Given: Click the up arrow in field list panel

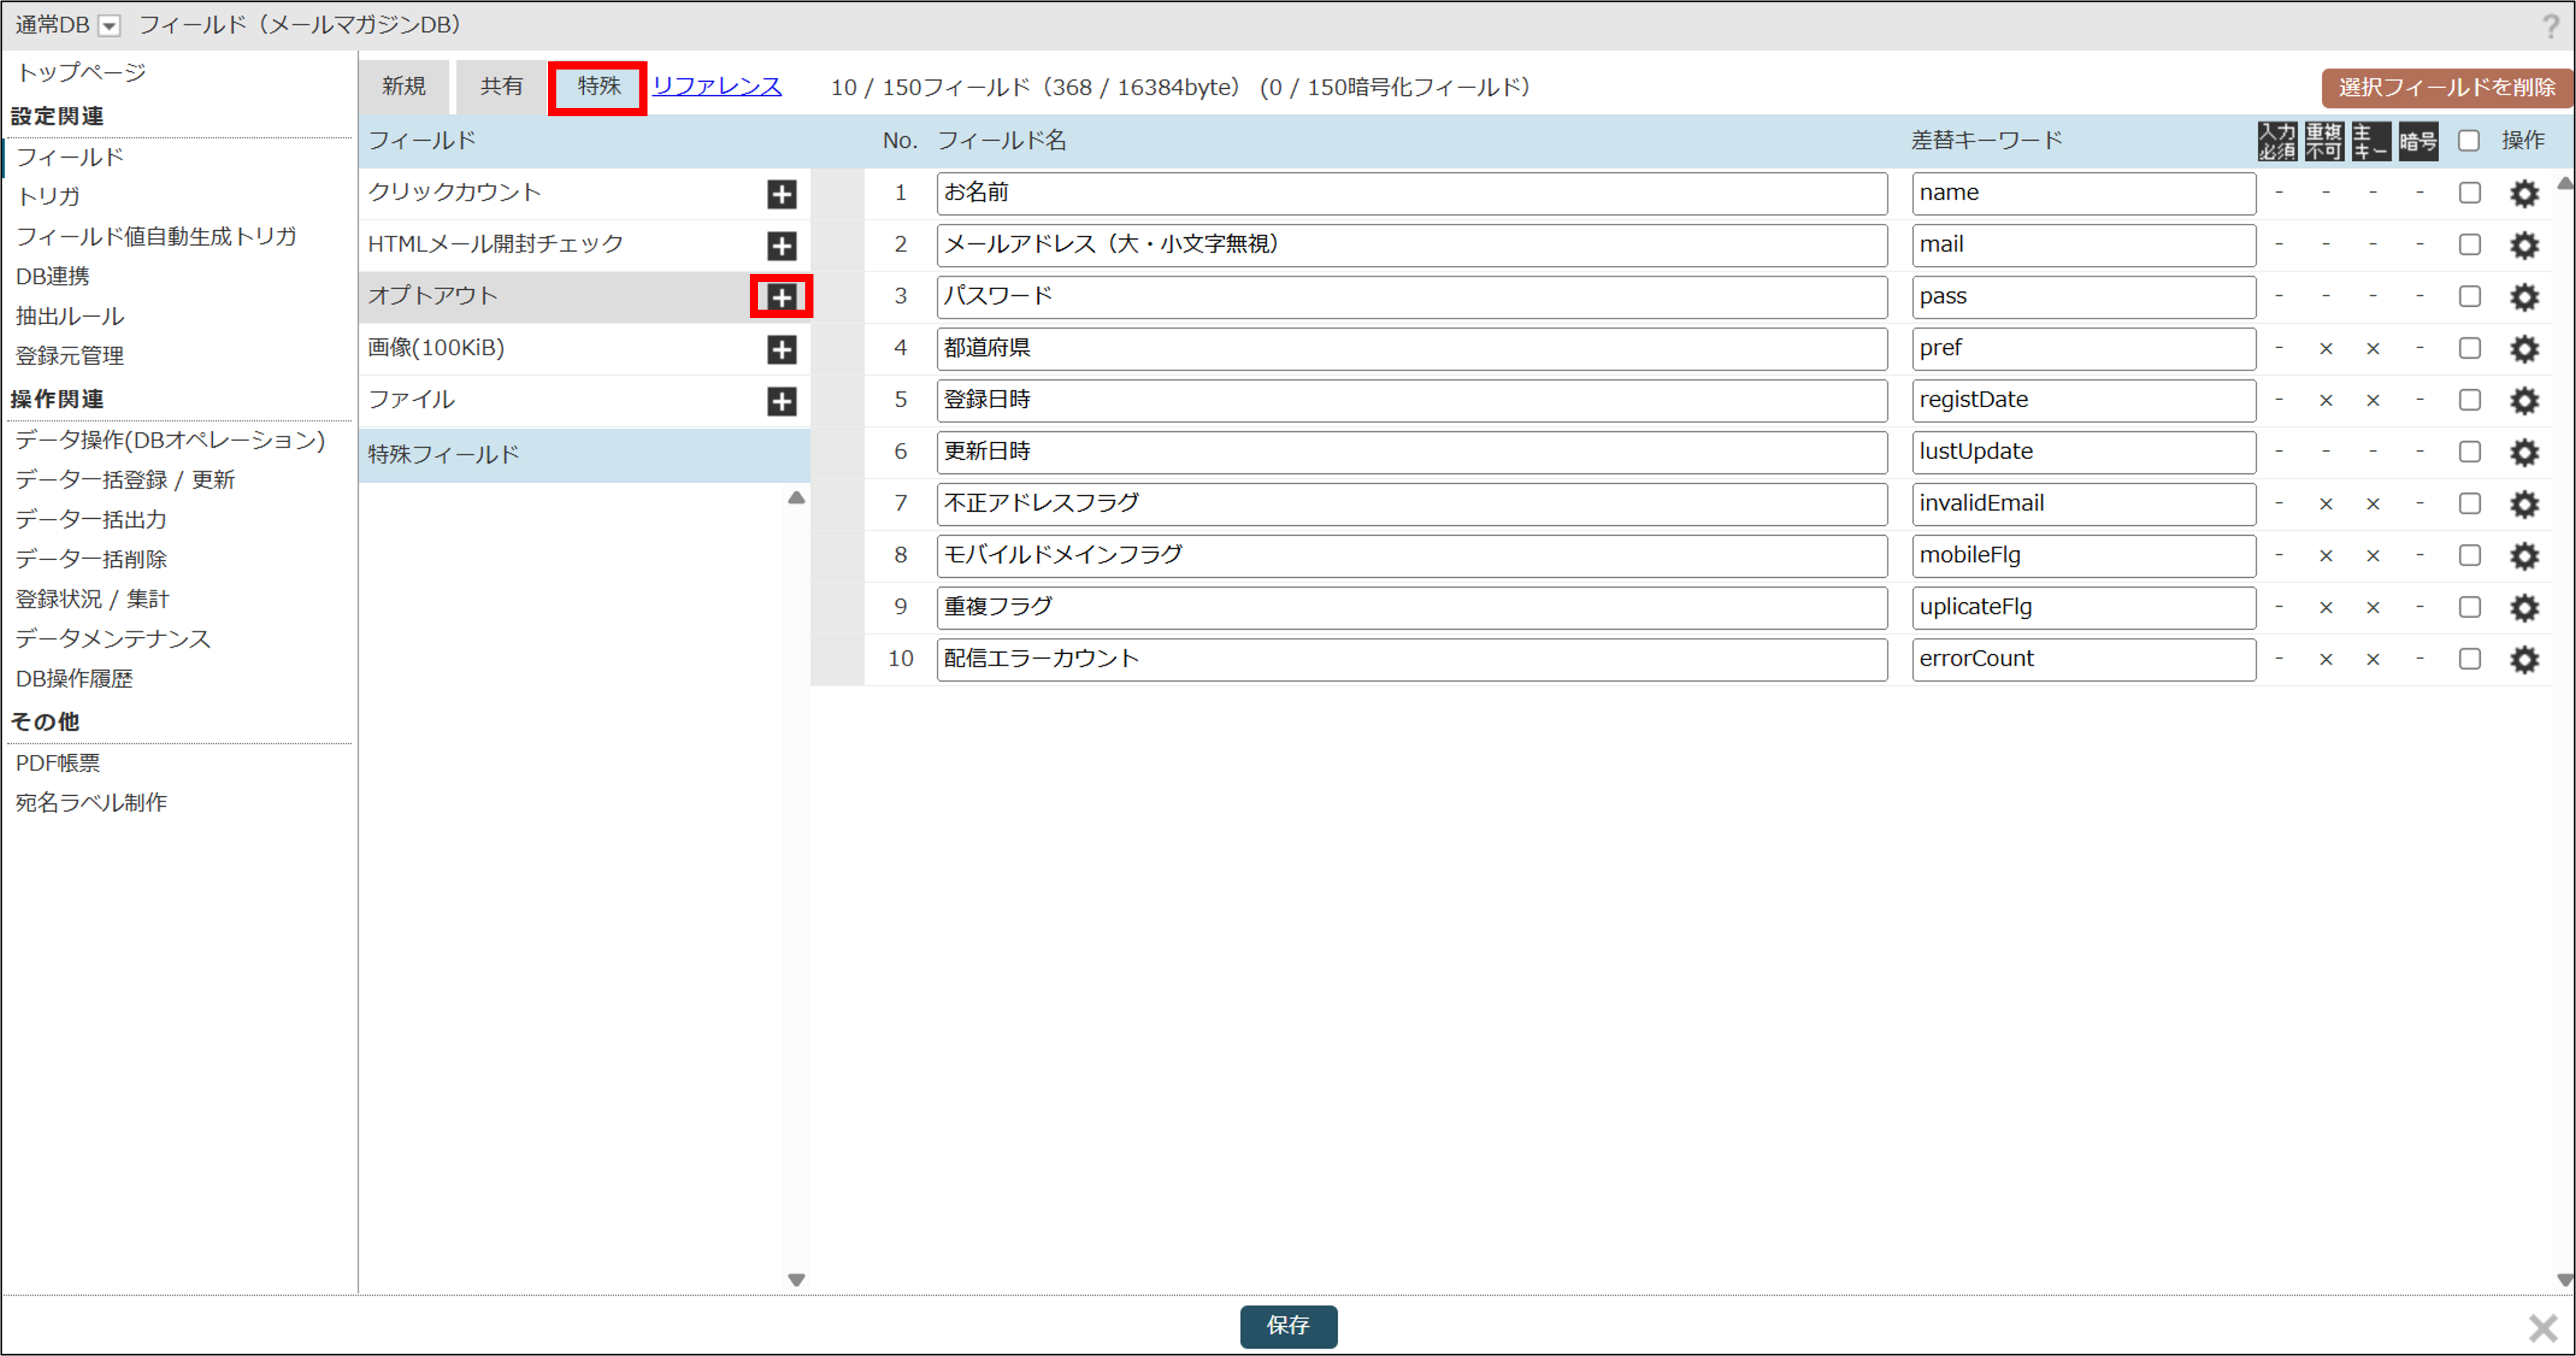Looking at the screenshot, I should 796,498.
